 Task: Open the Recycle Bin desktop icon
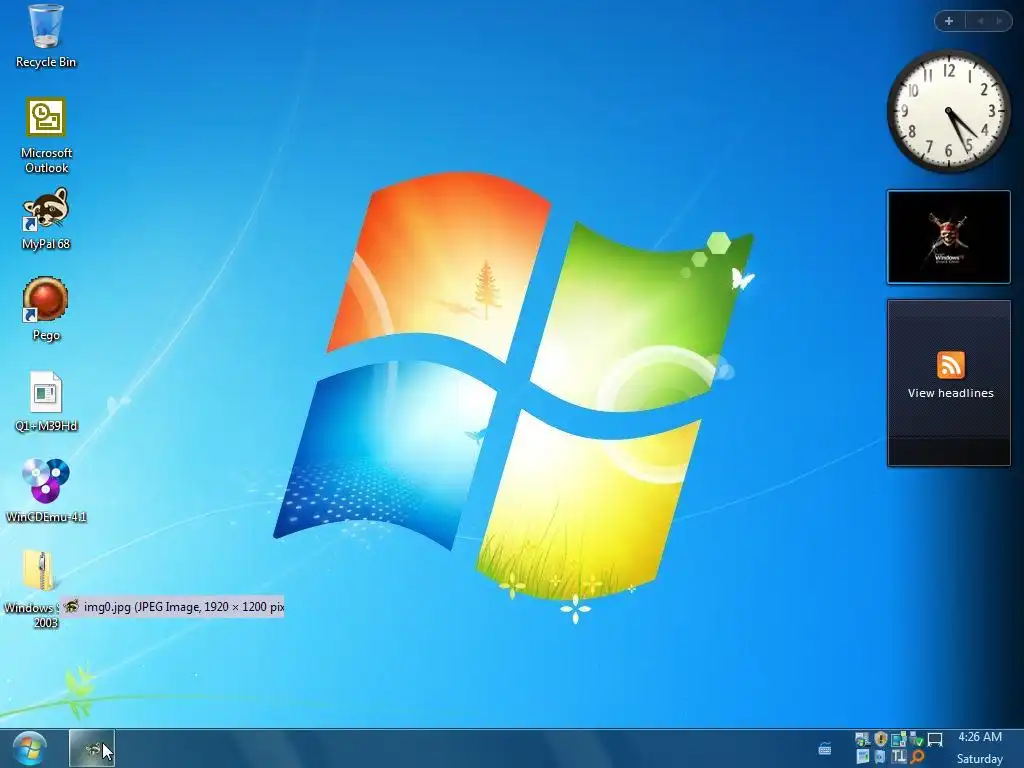tap(46, 36)
